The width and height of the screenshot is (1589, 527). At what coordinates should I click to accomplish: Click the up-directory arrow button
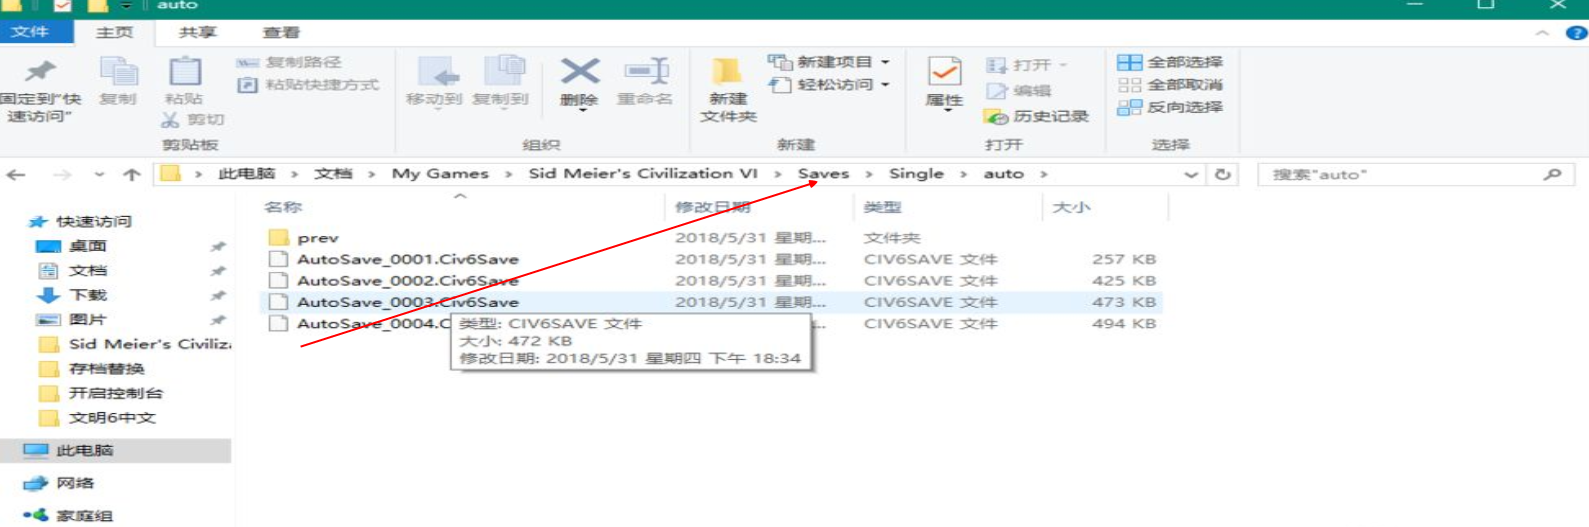click(x=131, y=174)
